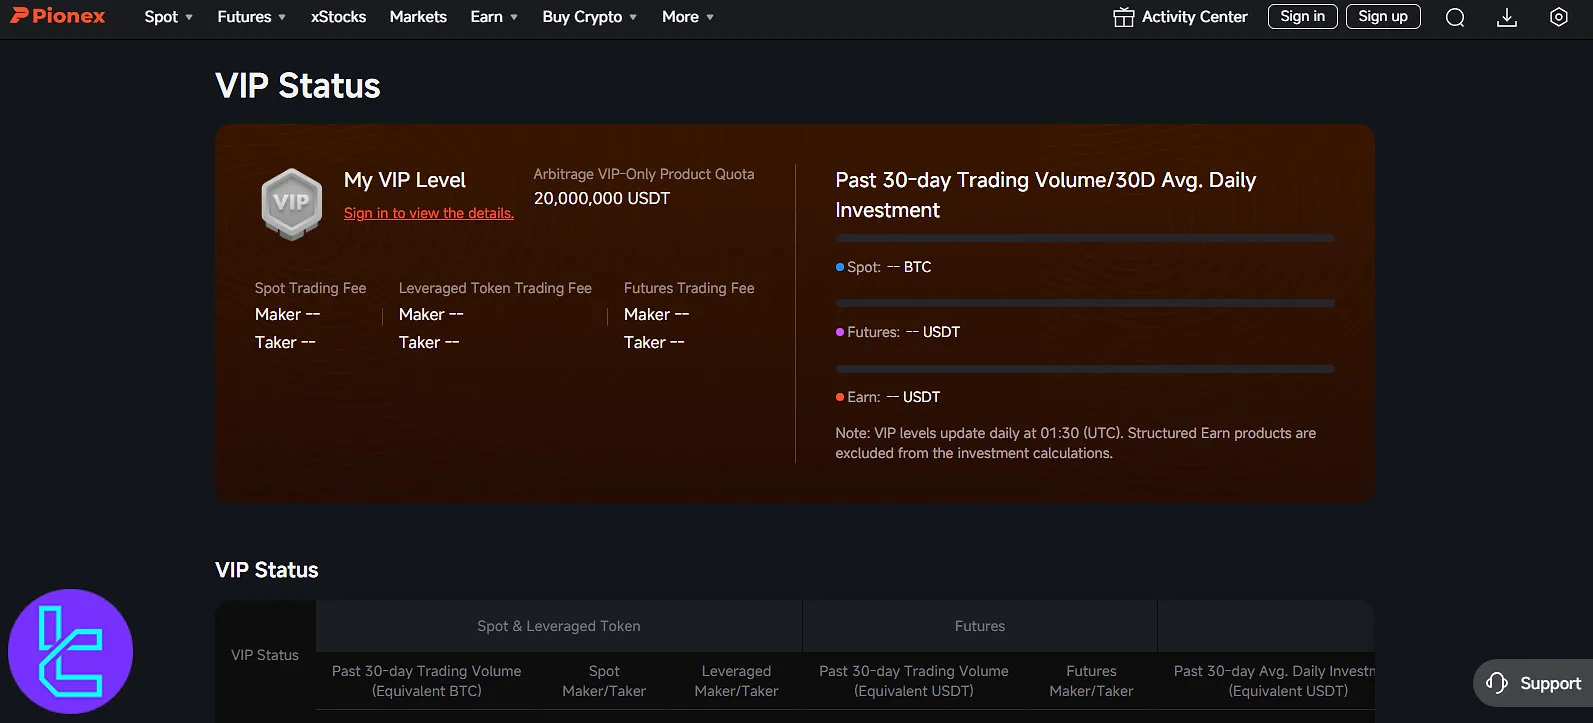Go to the xStocks page
Viewport: 1593px width, 723px height.
[338, 17]
